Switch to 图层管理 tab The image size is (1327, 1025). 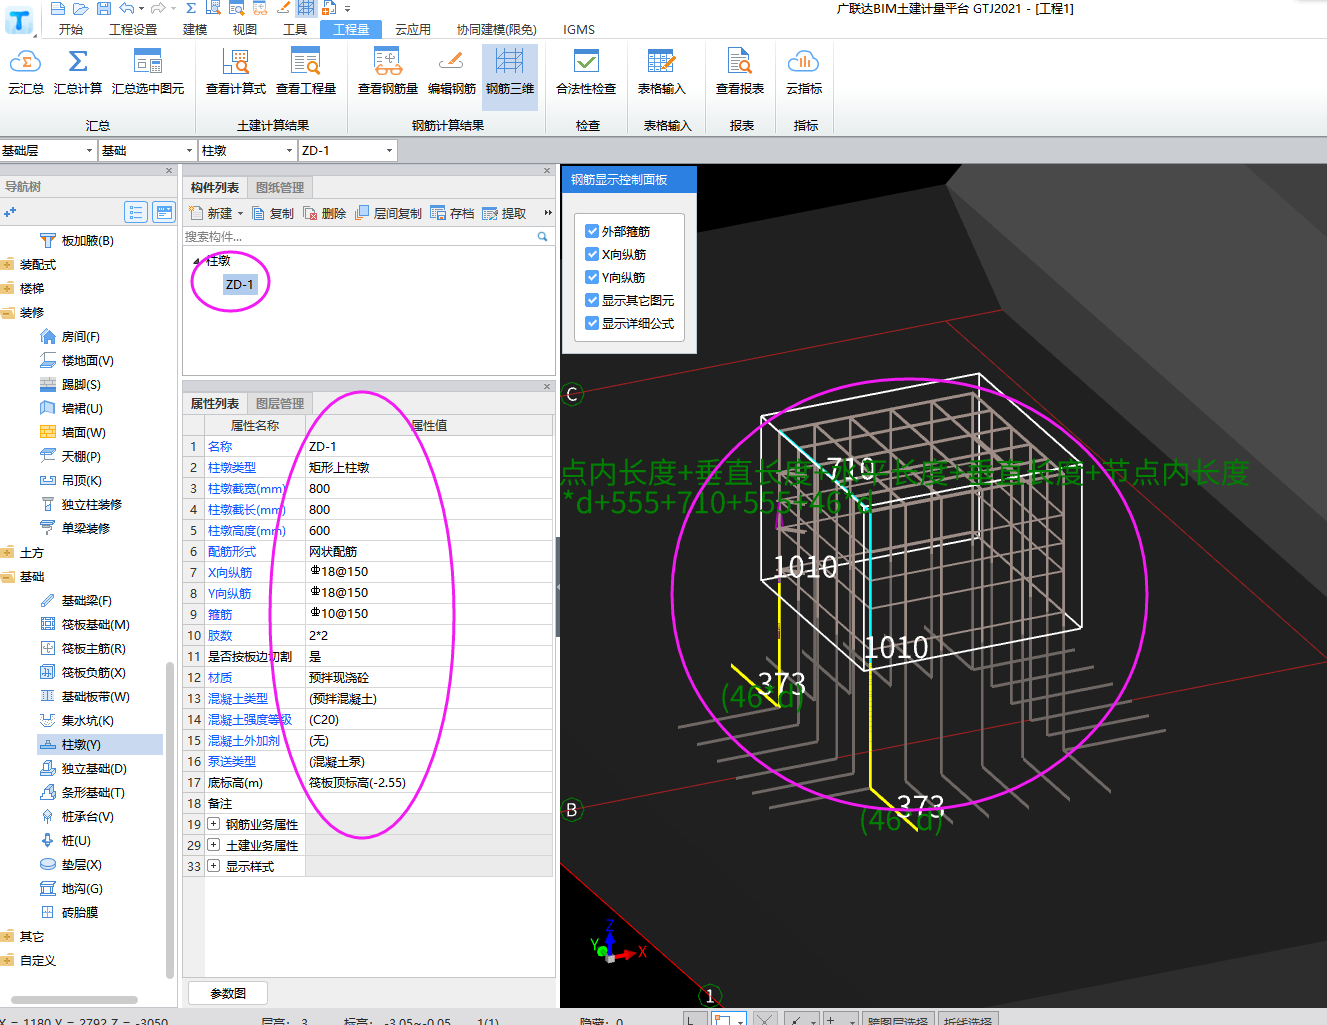click(x=280, y=403)
